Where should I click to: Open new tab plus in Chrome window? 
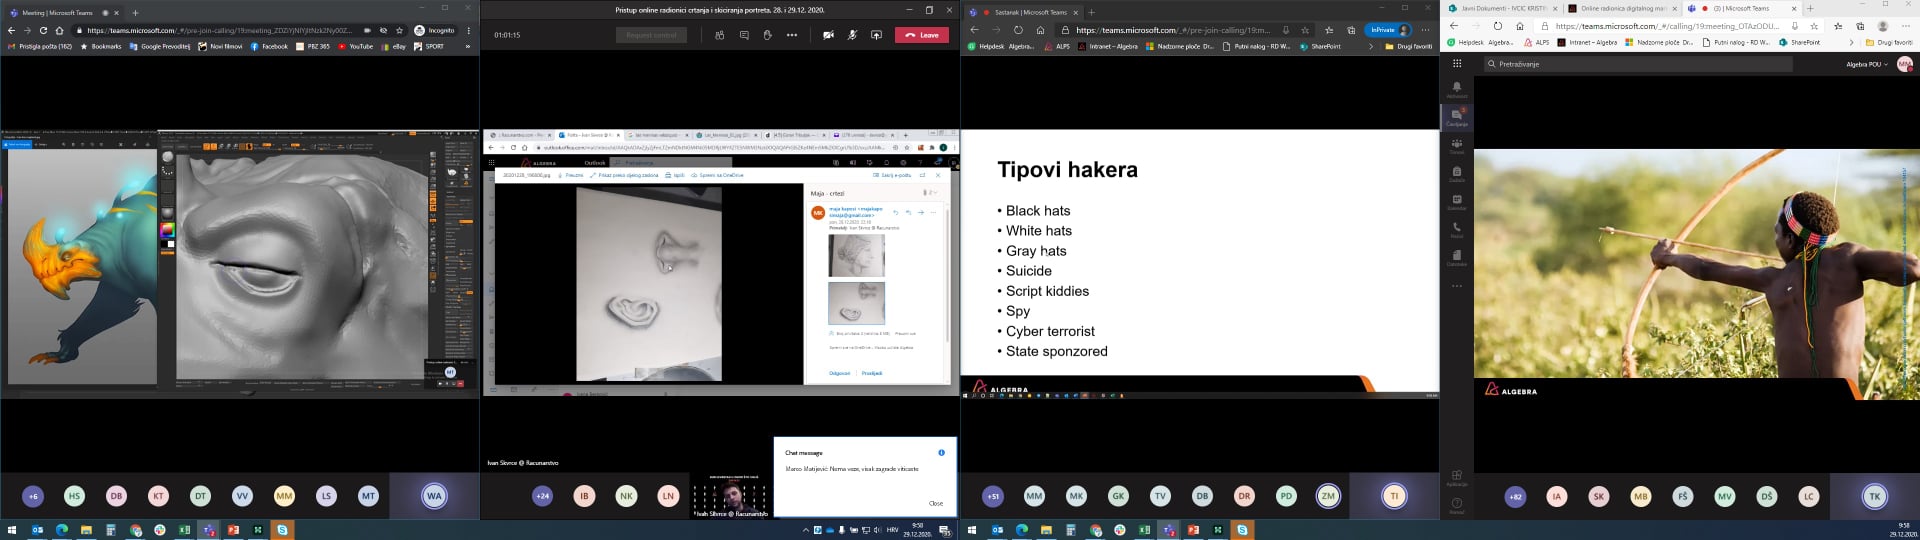pyautogui.click(x=135, y=13)
